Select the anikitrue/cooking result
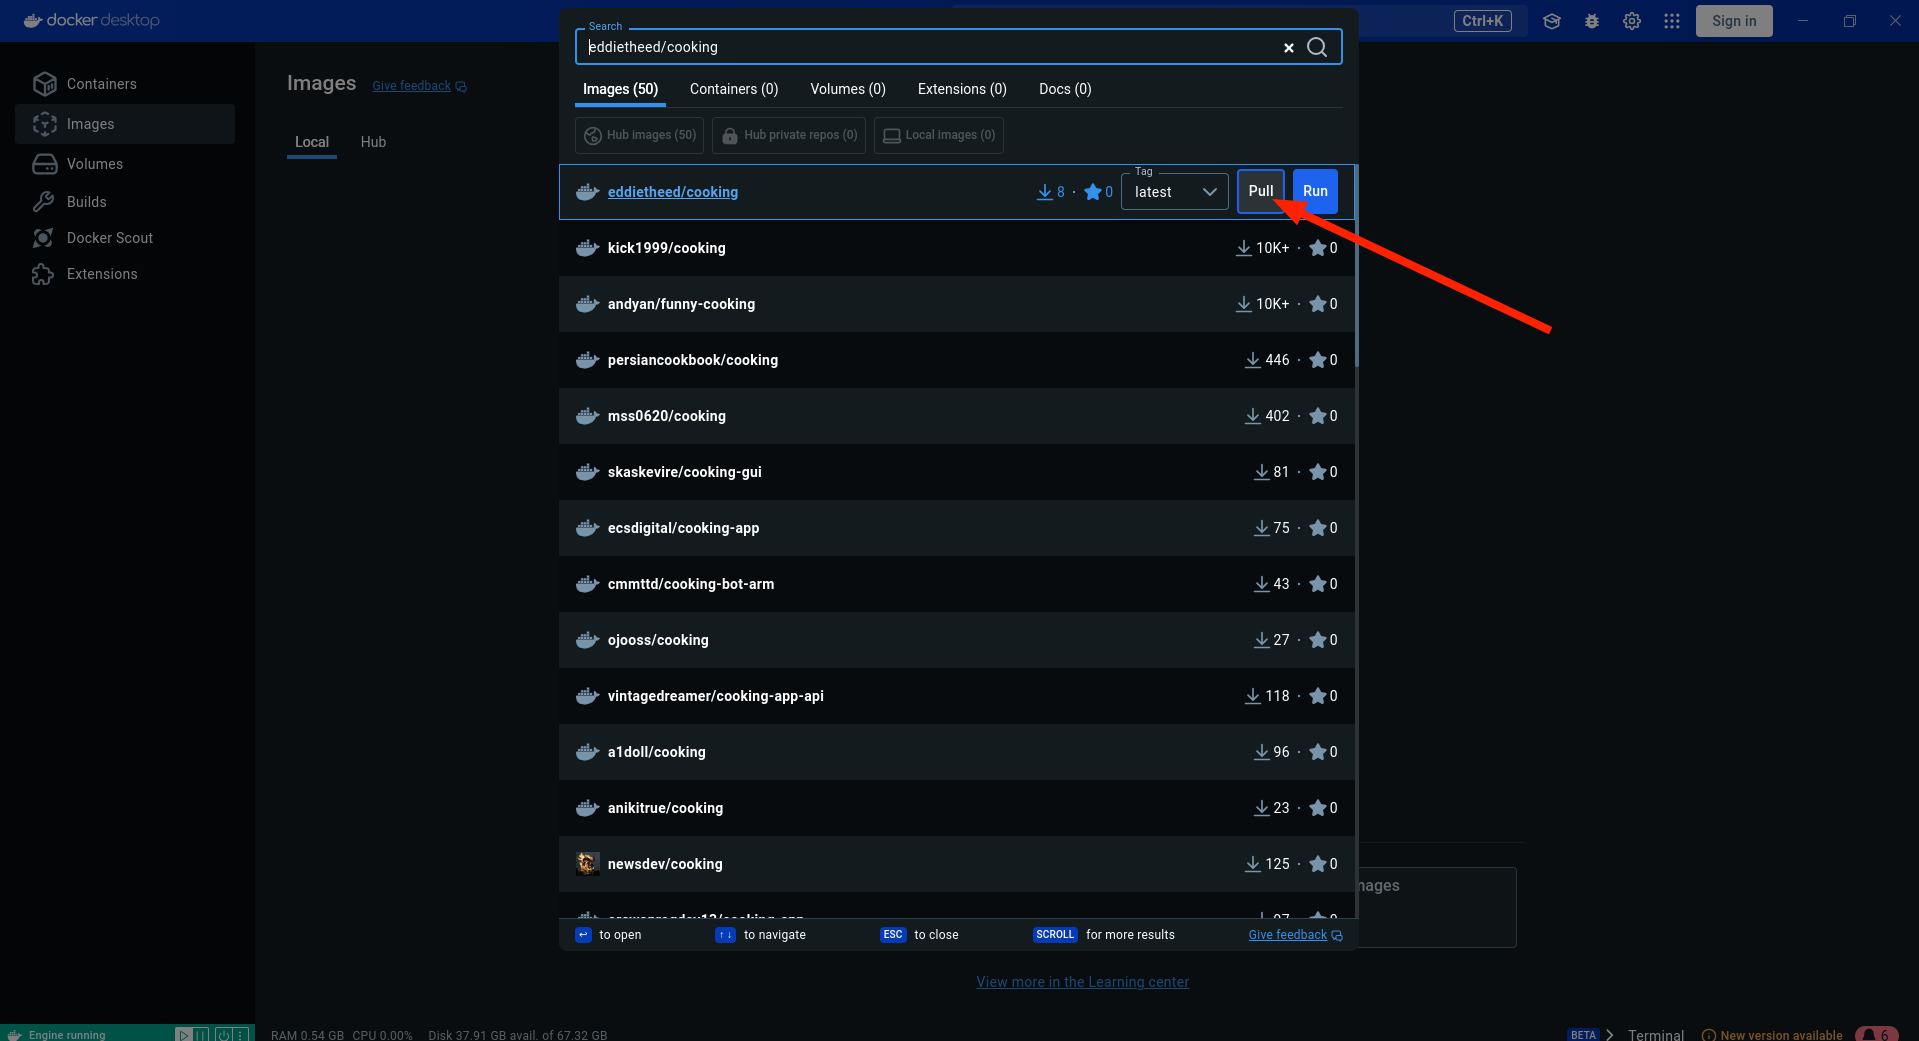 coord(957,808)
